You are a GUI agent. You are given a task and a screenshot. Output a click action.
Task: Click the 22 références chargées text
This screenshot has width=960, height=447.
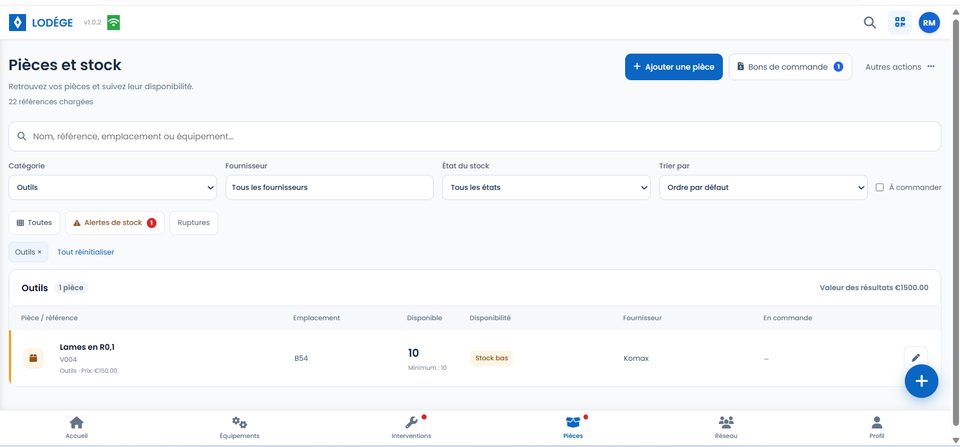pos(51,102)
